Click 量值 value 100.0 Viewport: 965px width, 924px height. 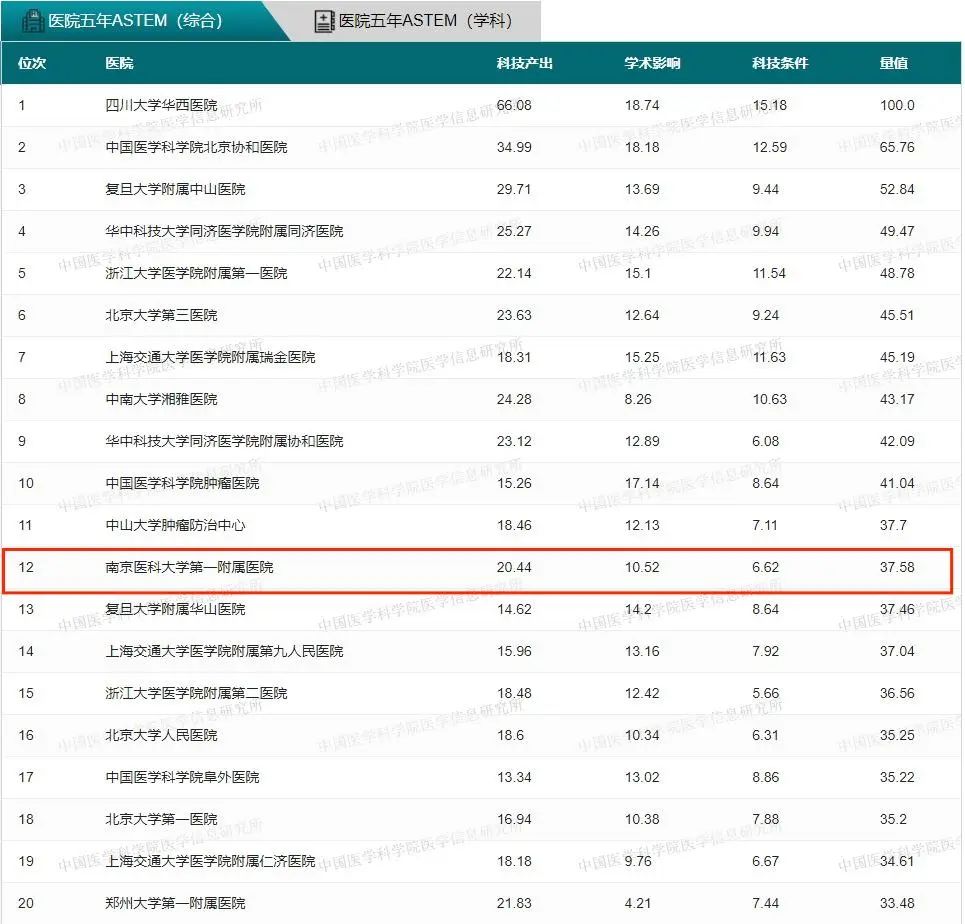point(897,105)
